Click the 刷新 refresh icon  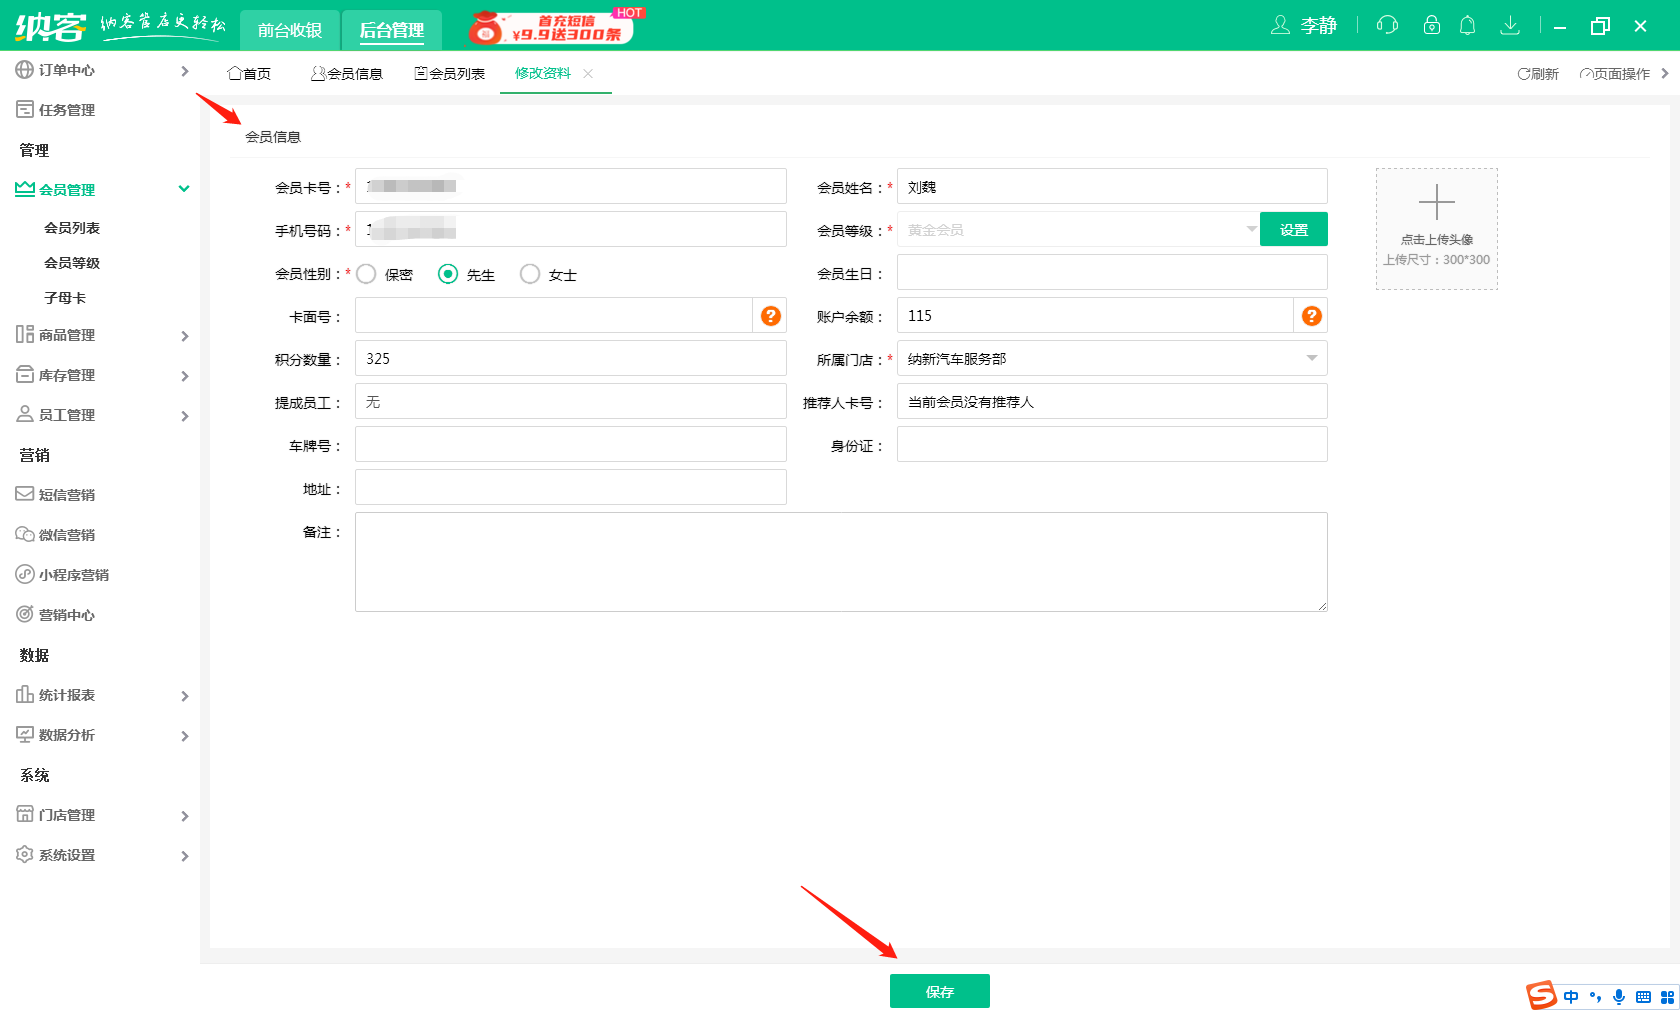[1537, 73]
